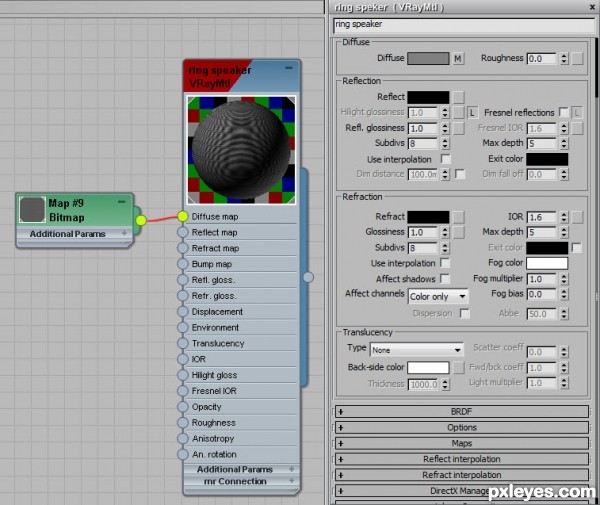600x505 pixels.
Task: Click the Reflection Subdivs spinner arrows
Action: (445, 143)
